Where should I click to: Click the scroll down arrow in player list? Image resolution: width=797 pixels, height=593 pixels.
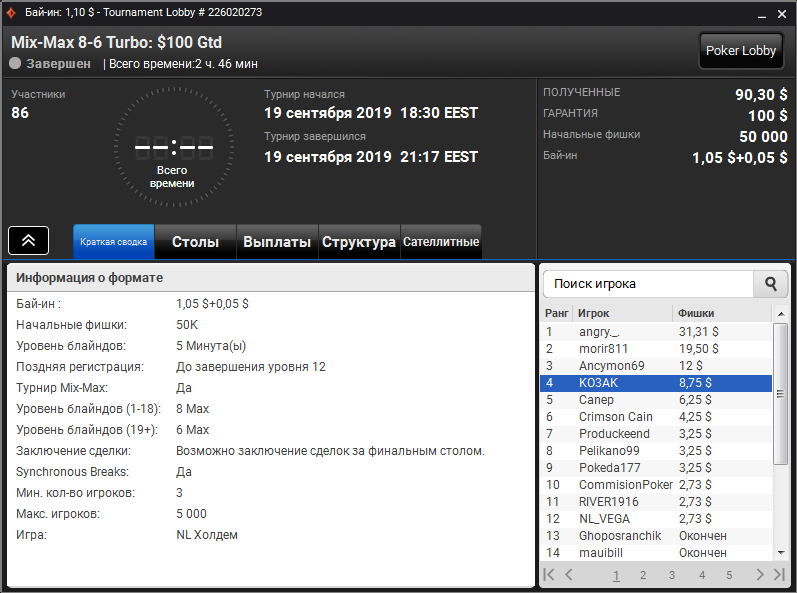780,553
